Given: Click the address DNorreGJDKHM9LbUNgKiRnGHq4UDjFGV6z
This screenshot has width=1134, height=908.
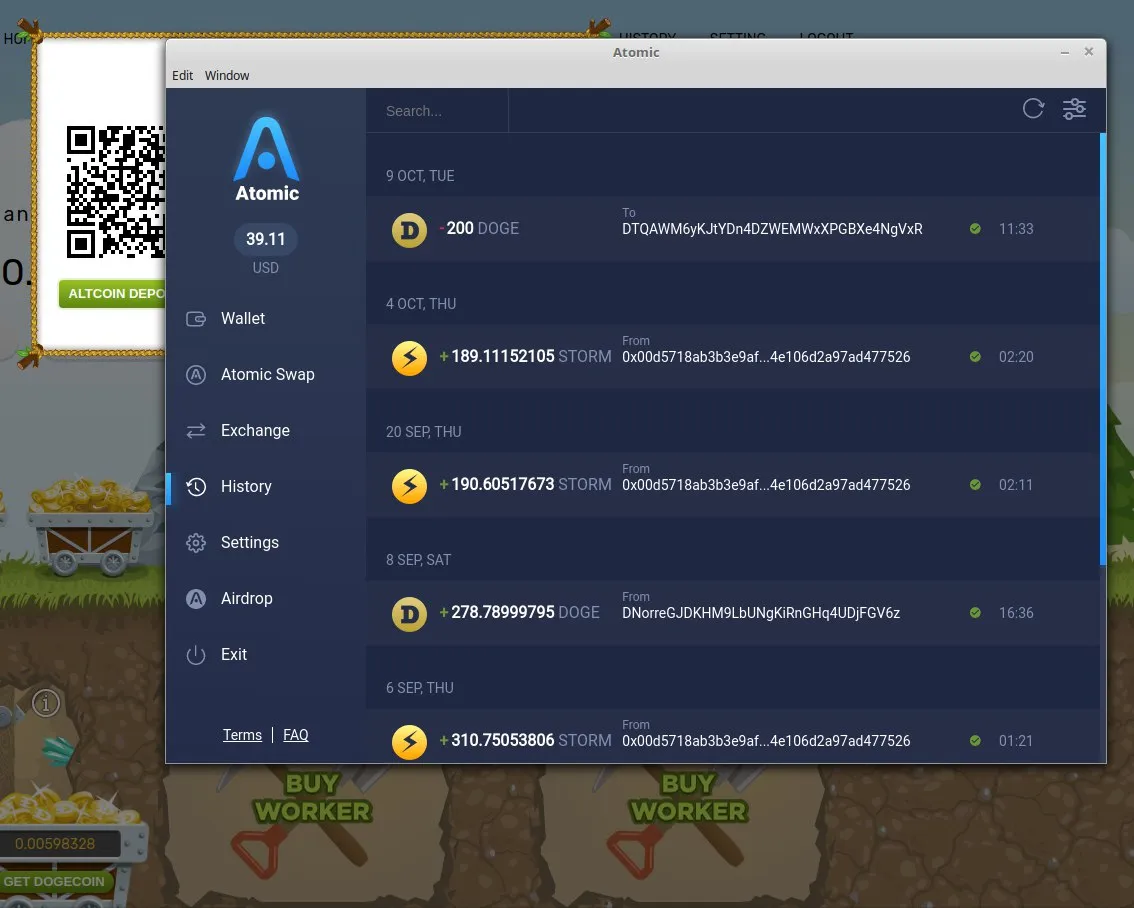Looking at the screenshot, I should pos(761,613).
